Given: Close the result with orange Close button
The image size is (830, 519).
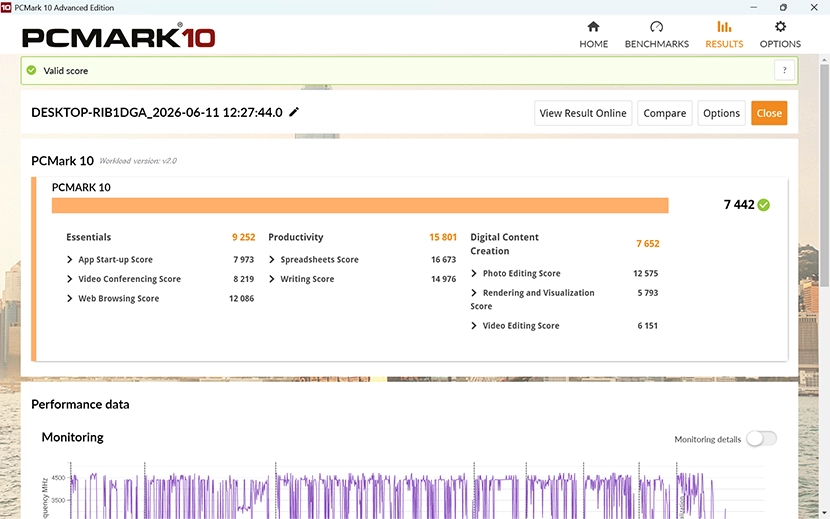Looking at the screenshot, I should coord(769,113).
